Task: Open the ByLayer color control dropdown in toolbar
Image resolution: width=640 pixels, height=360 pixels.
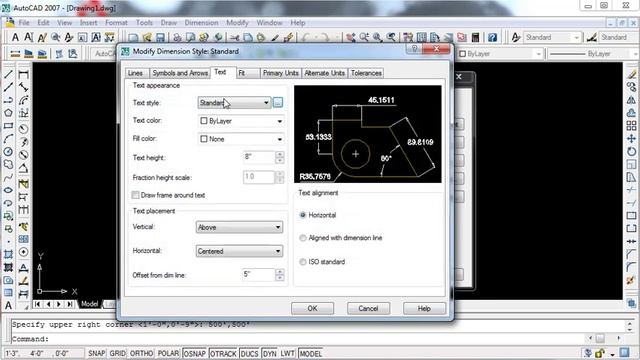Action: (501, 54)
